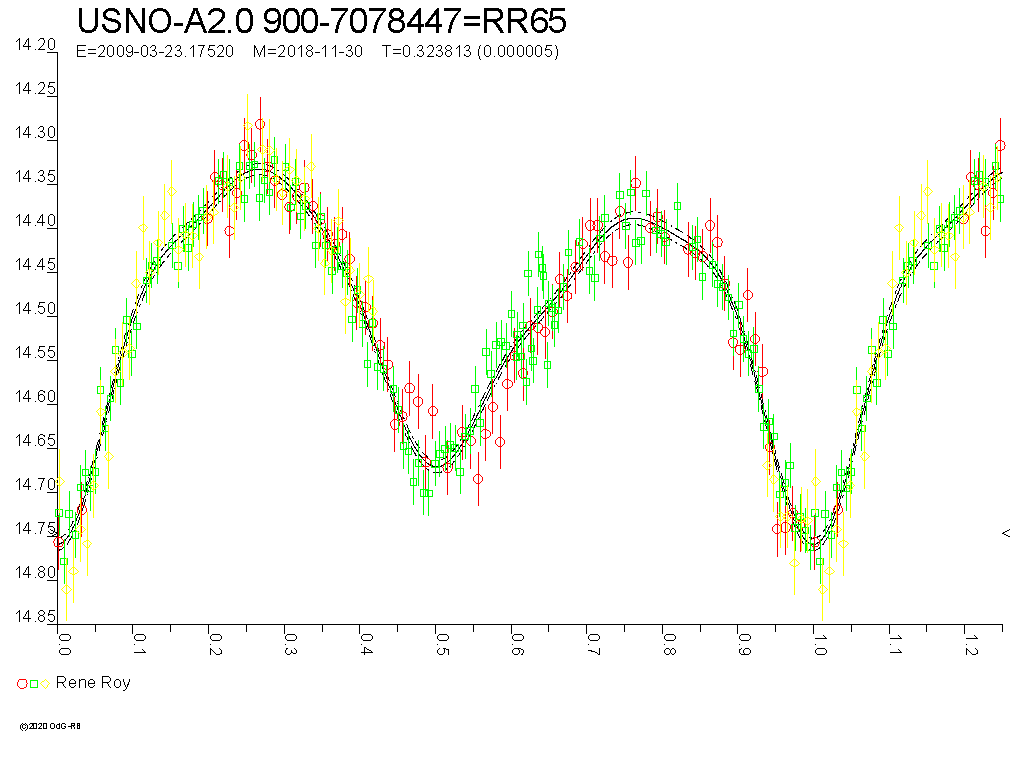Click the 0.7 phase axis label
This screenshot has width=1024, height=768.
click(x=593, y=644)
